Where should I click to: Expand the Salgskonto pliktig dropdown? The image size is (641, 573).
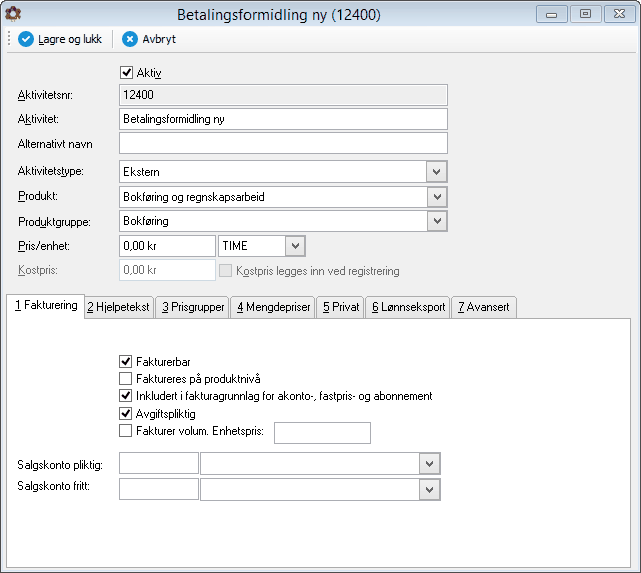(x=429, y=464)
